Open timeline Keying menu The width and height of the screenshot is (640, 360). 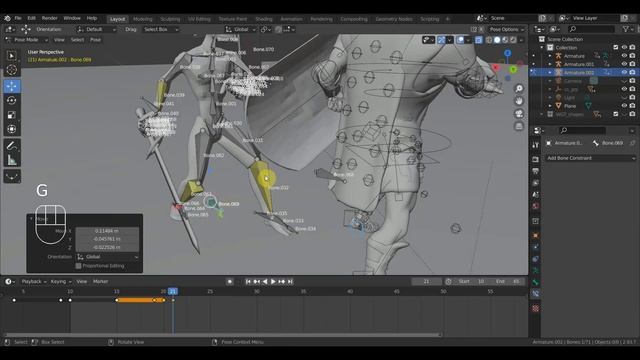tap(61, 282)
